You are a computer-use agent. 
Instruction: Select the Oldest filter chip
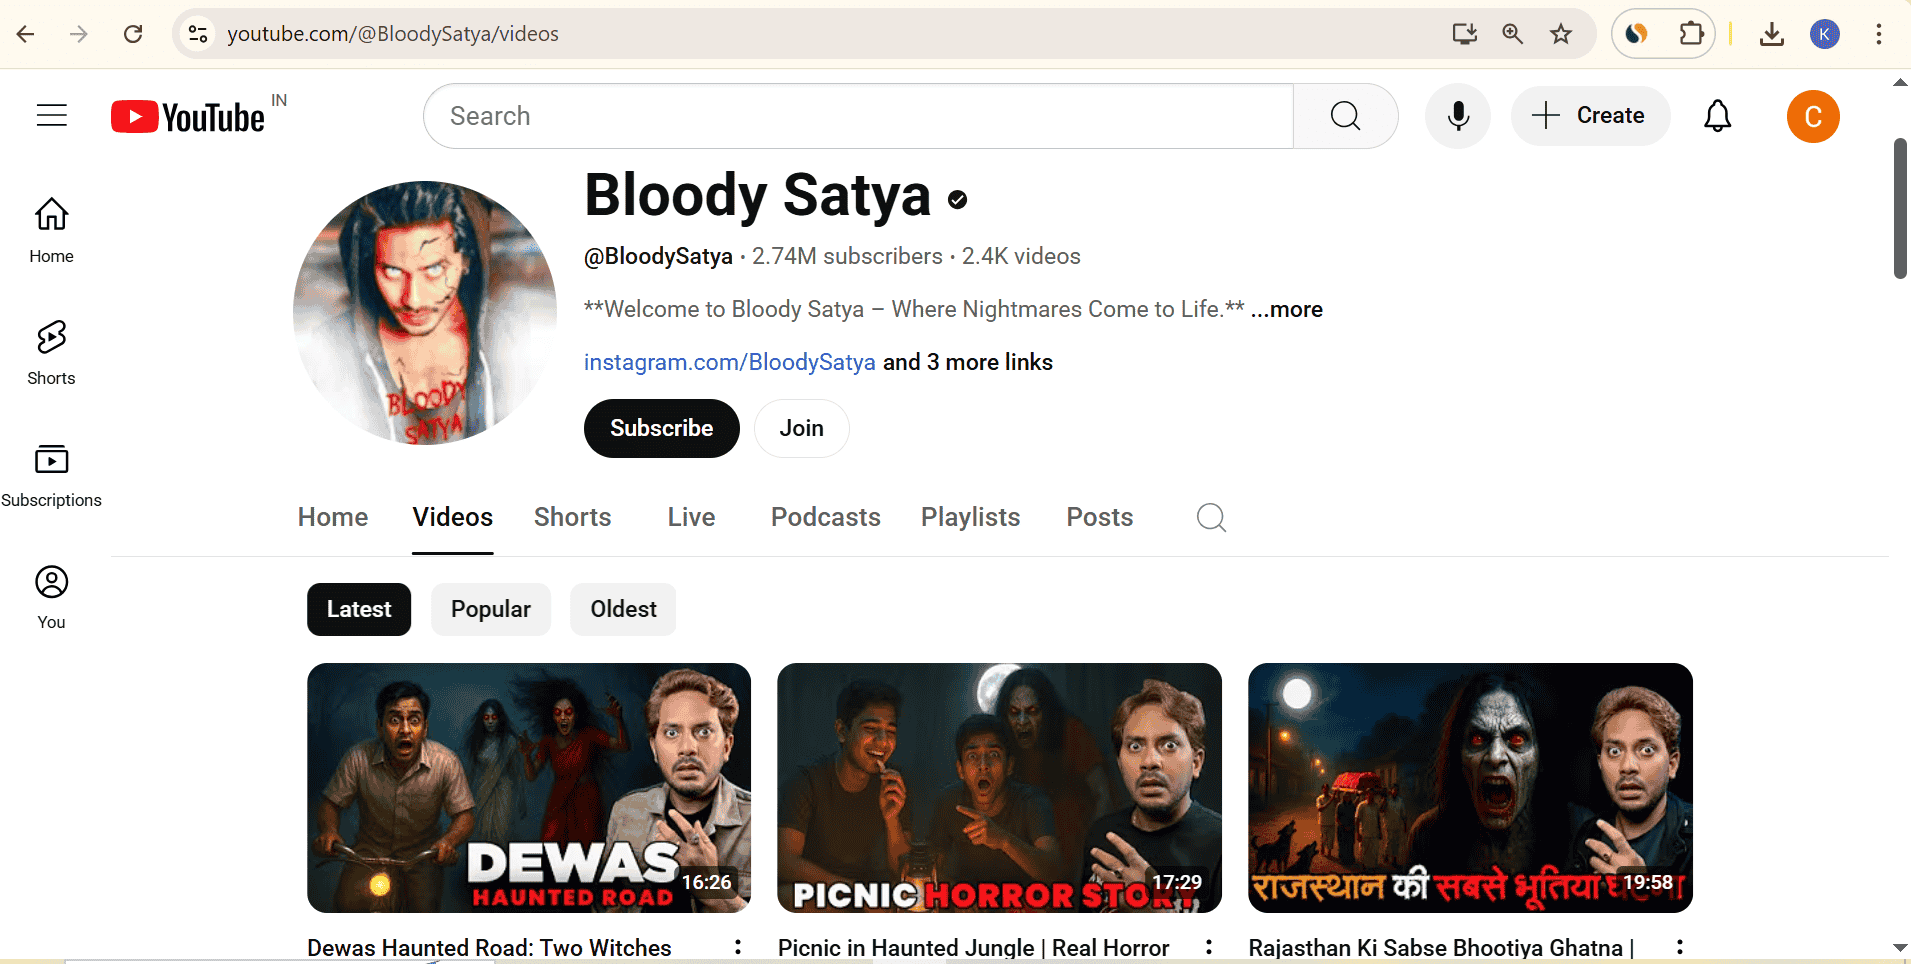[623, 609]
